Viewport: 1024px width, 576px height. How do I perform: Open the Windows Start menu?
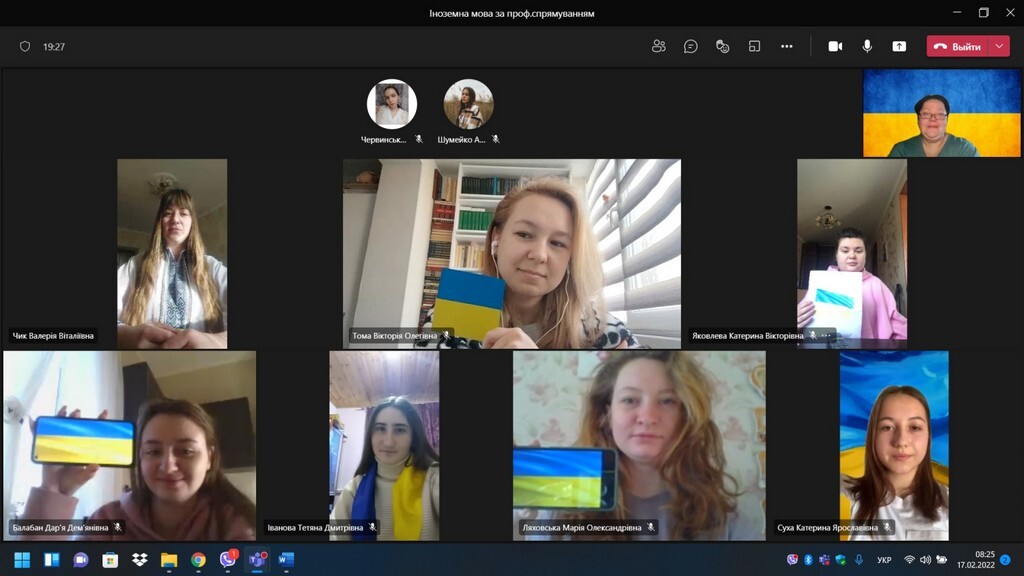pos(22,559)
